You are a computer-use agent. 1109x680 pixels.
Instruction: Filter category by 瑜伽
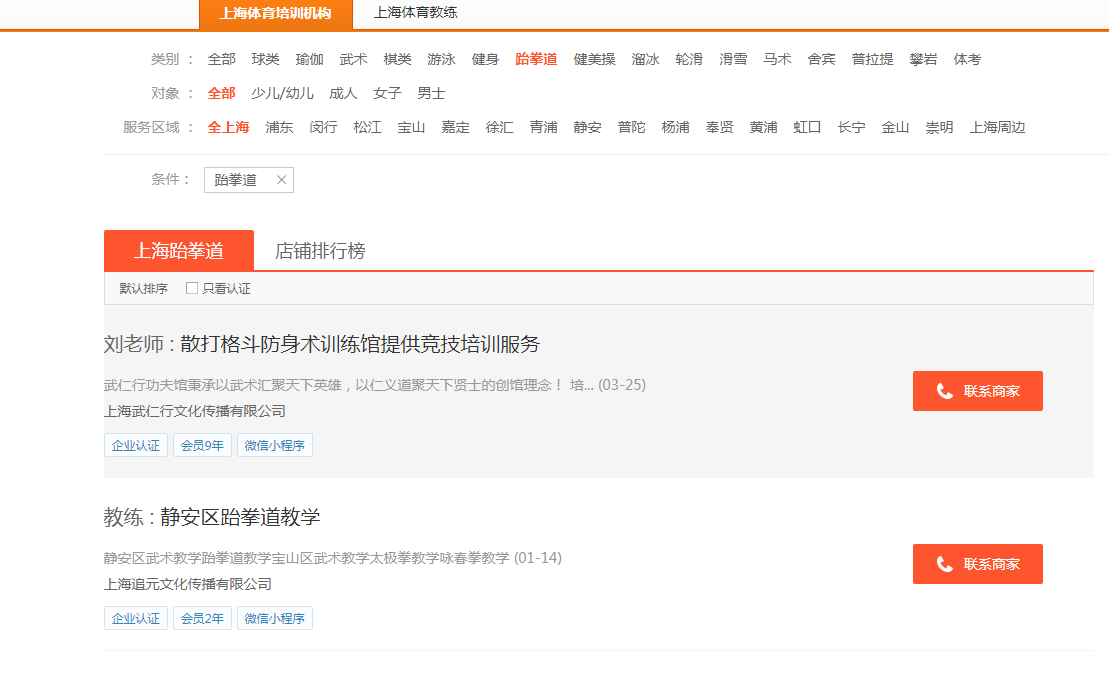[x=309, y=59]
